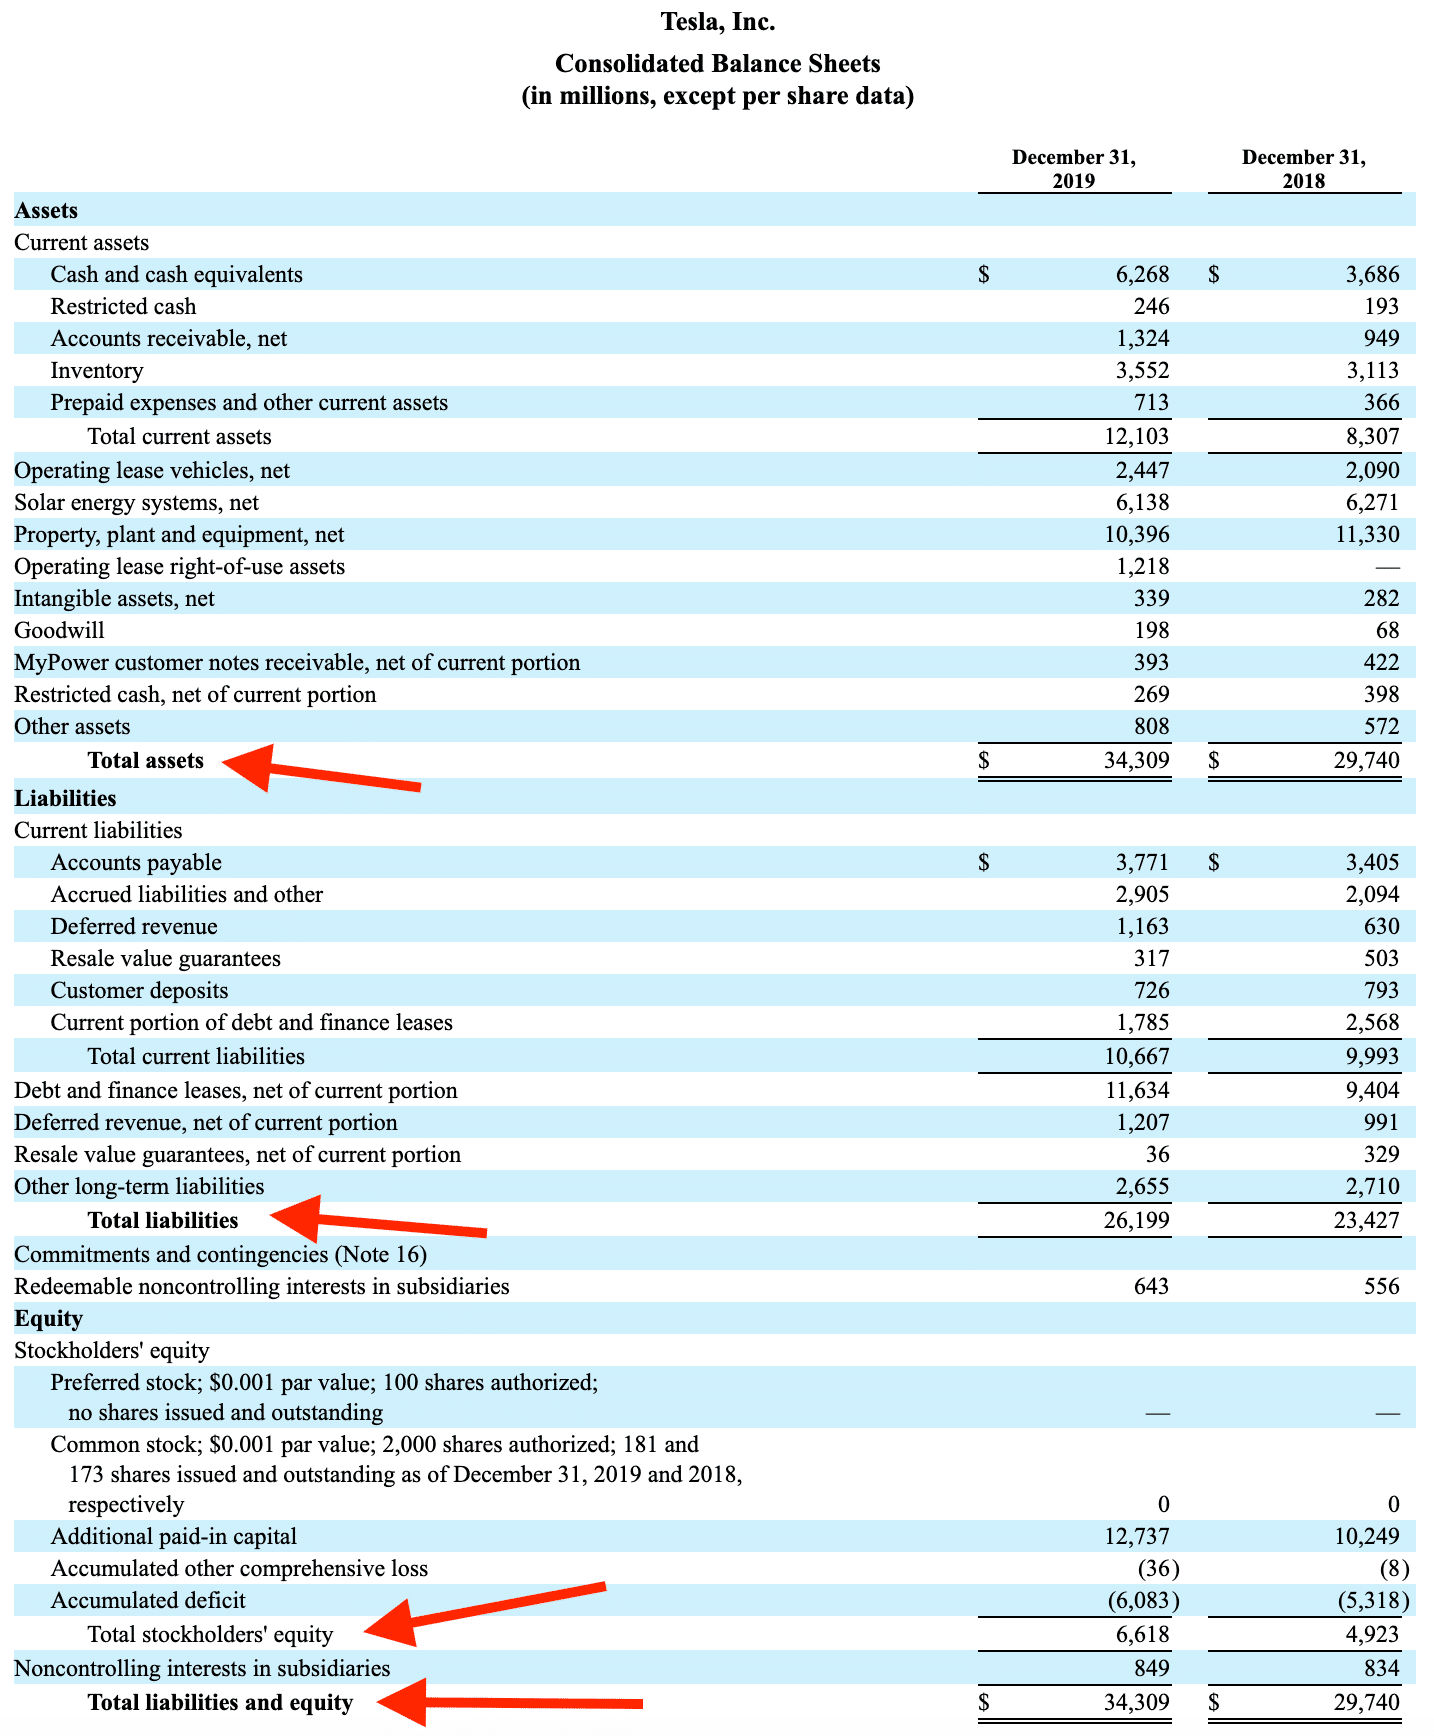The height and width of the screenshot is (1736, 1434).
Task: Click 'Debt and finance leases, net of current portion'
Action: tap(236, 1090)
